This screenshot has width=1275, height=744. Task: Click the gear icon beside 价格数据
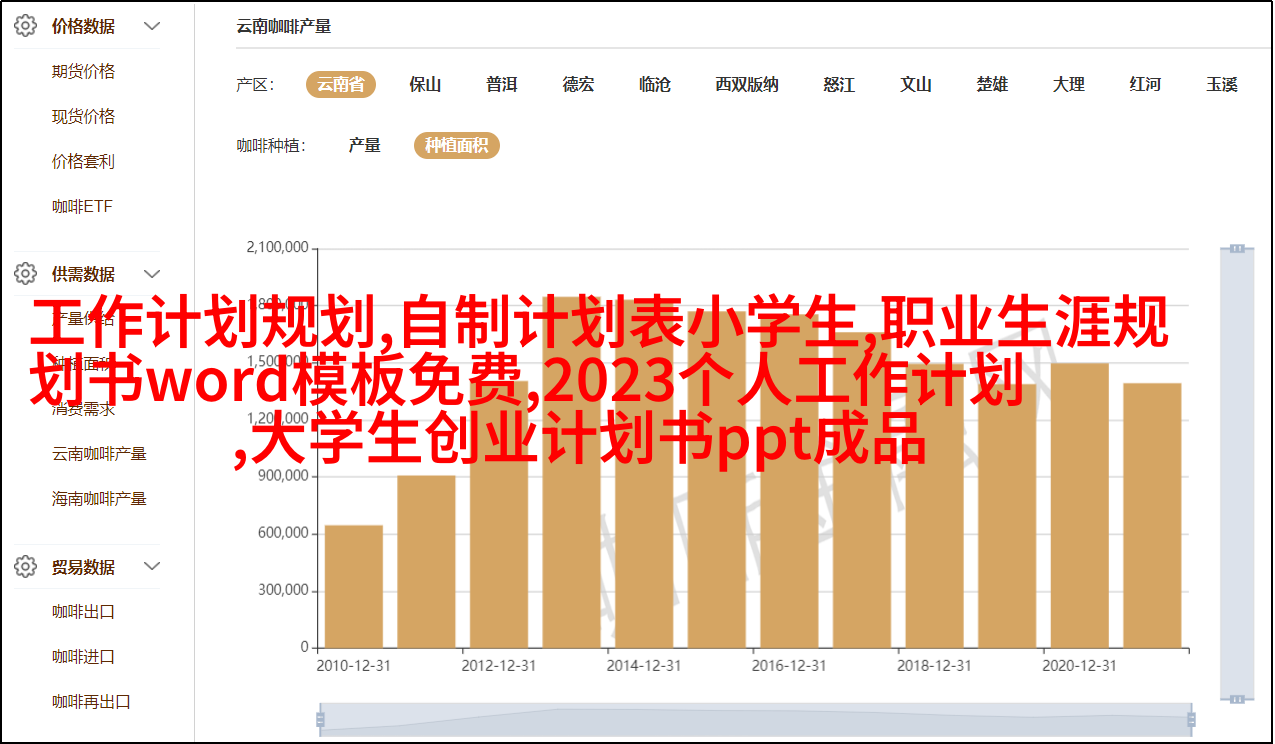(x=25, y=27)
